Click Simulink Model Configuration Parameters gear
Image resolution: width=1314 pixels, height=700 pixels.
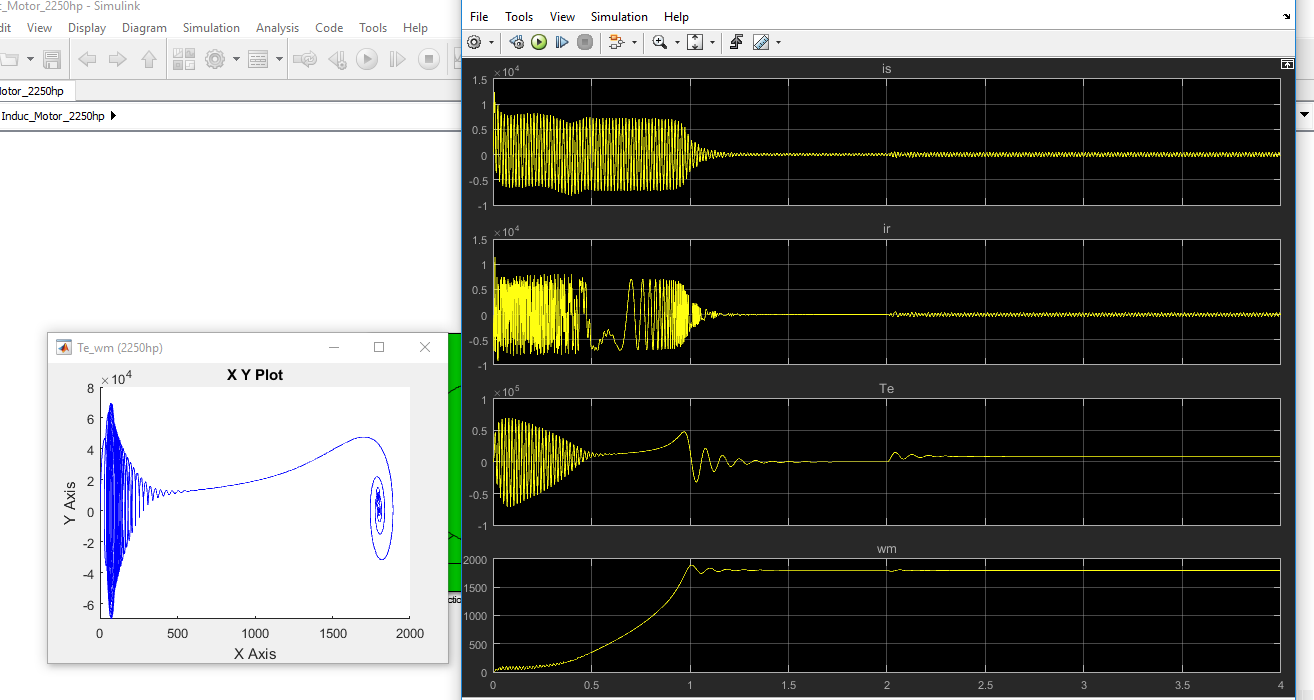(x=214, y=59)
